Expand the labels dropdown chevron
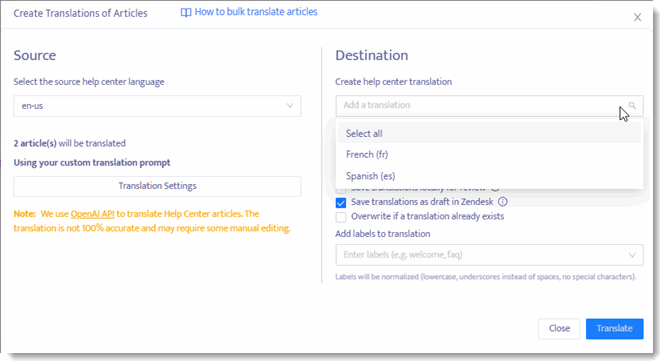 [632, 255]
